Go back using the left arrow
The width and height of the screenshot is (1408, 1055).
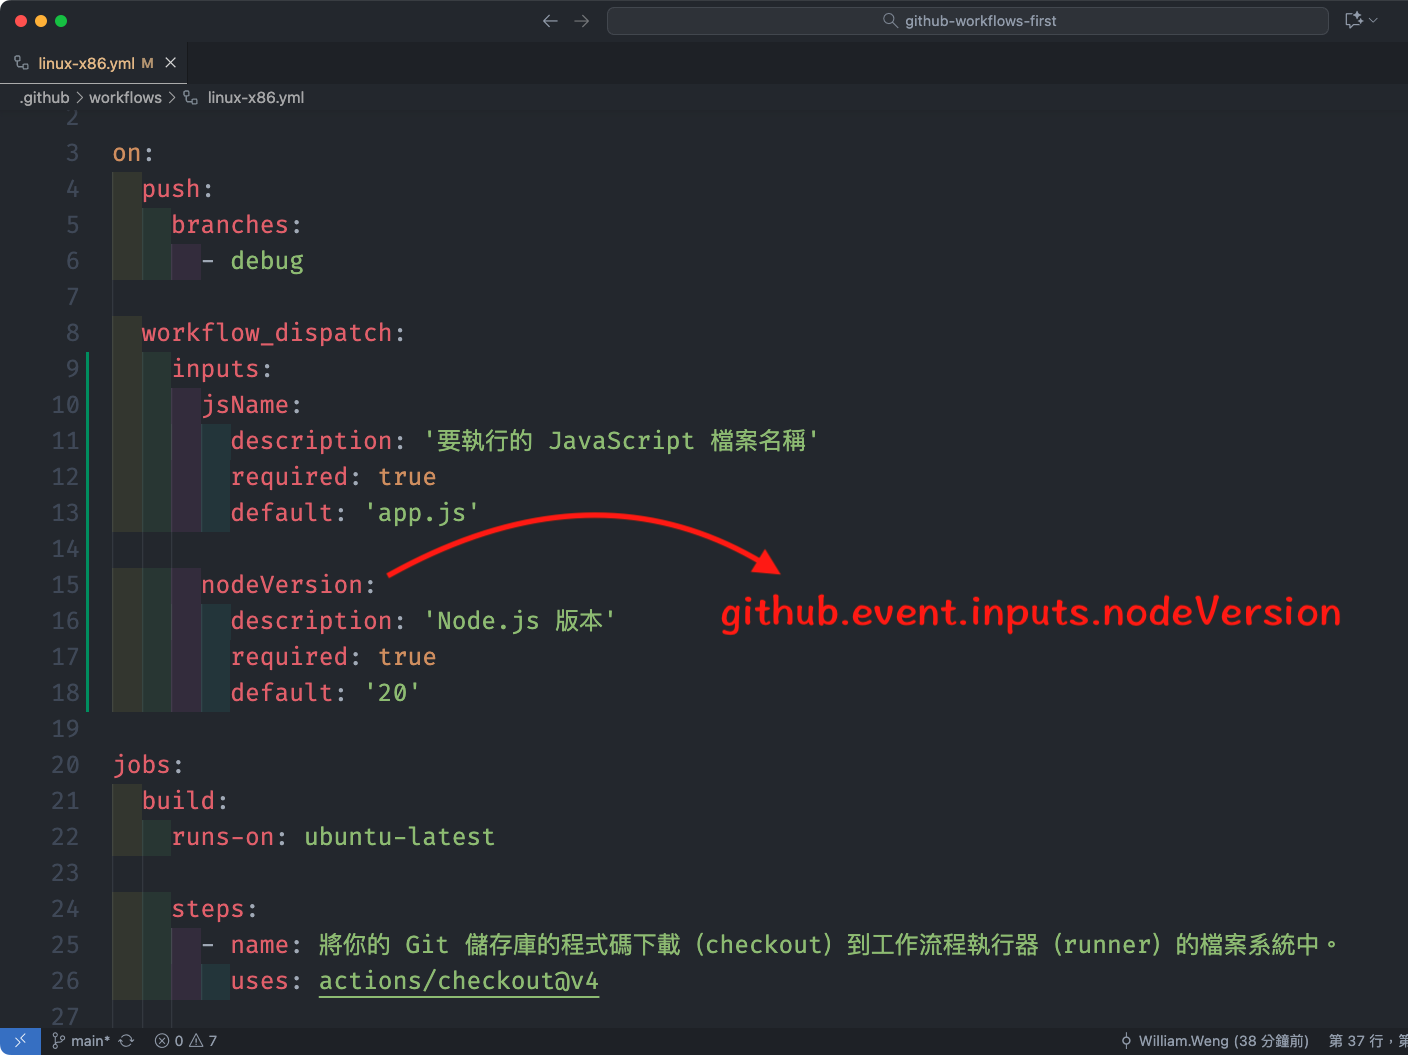click(x=549, y=21)
